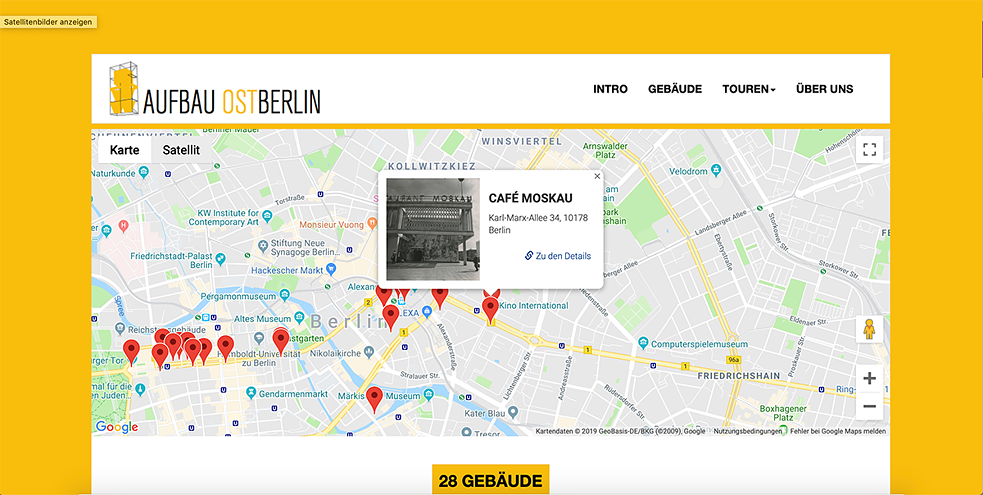Click the red marker near Märkisches Museum
The image size is (983, 495).
point(375,398)
